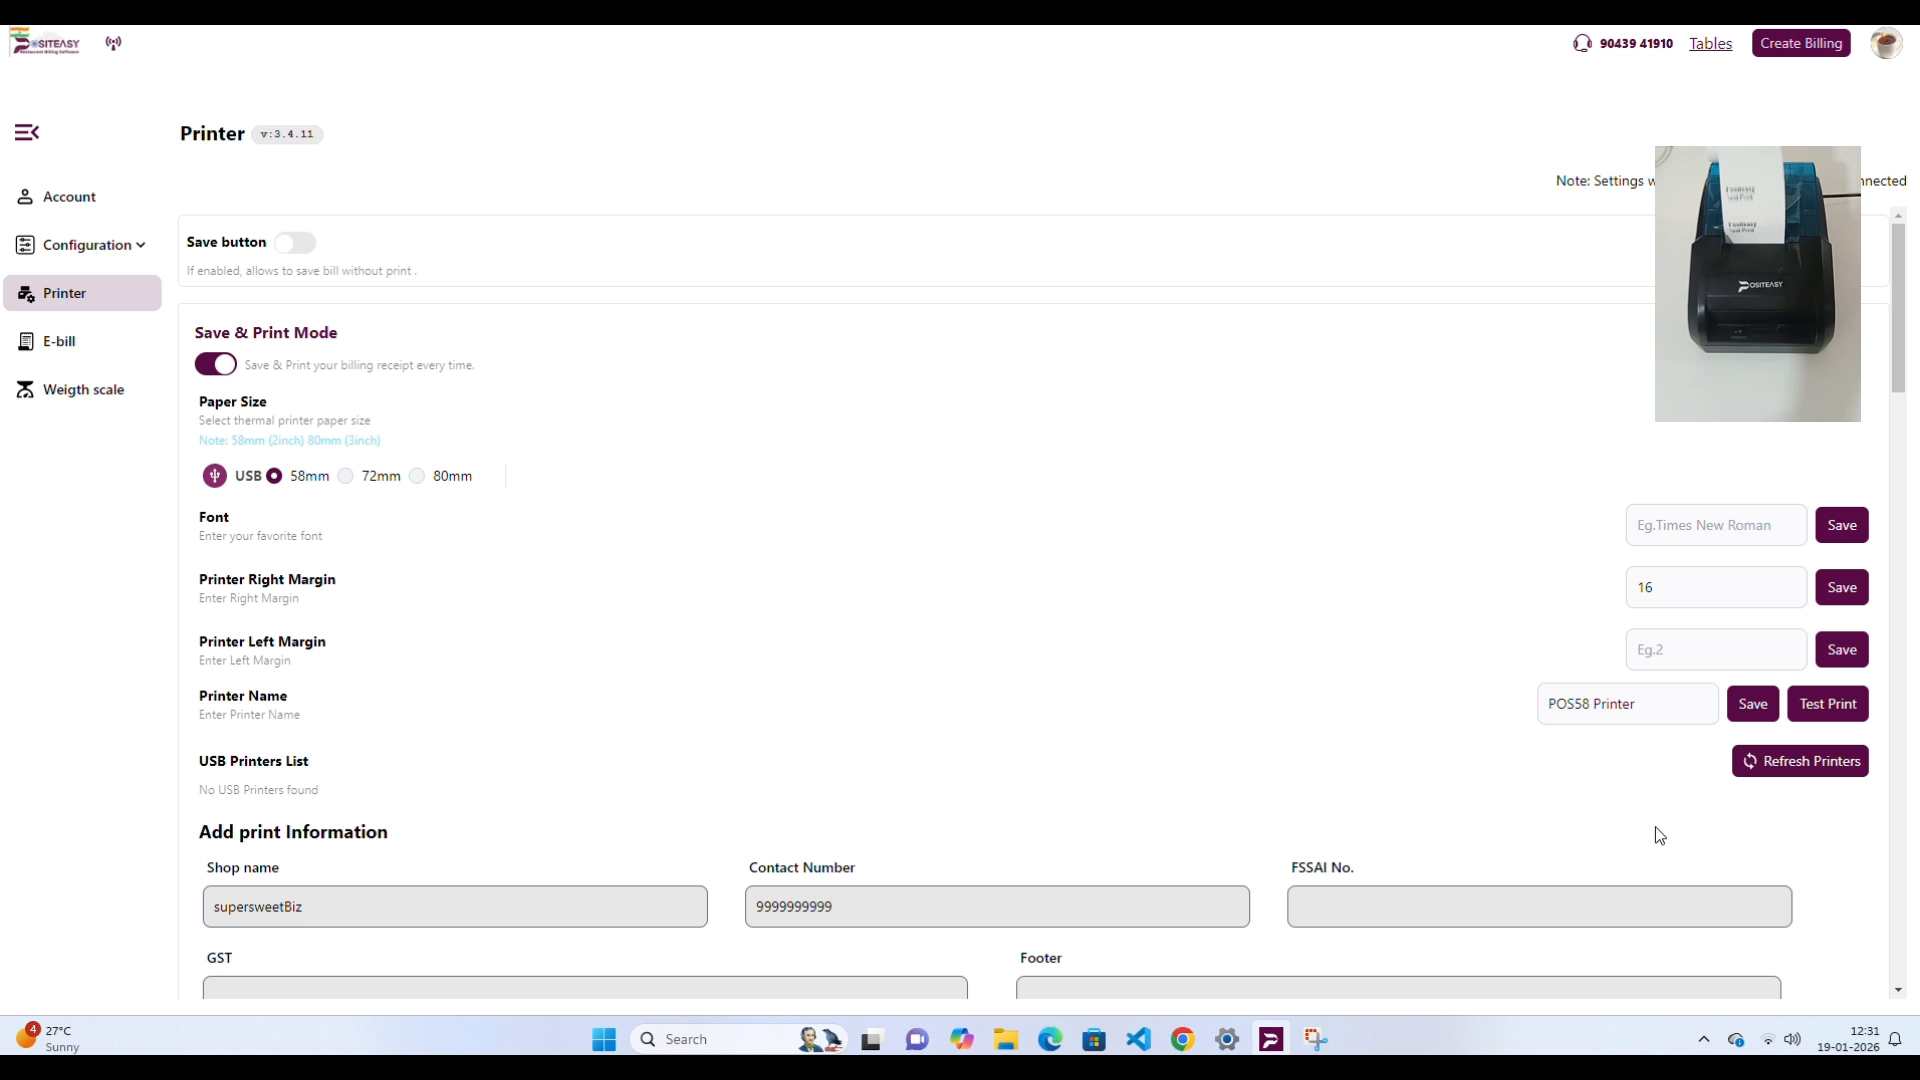Click the broadcast signal icon near the logo

(x=114, y=43)
